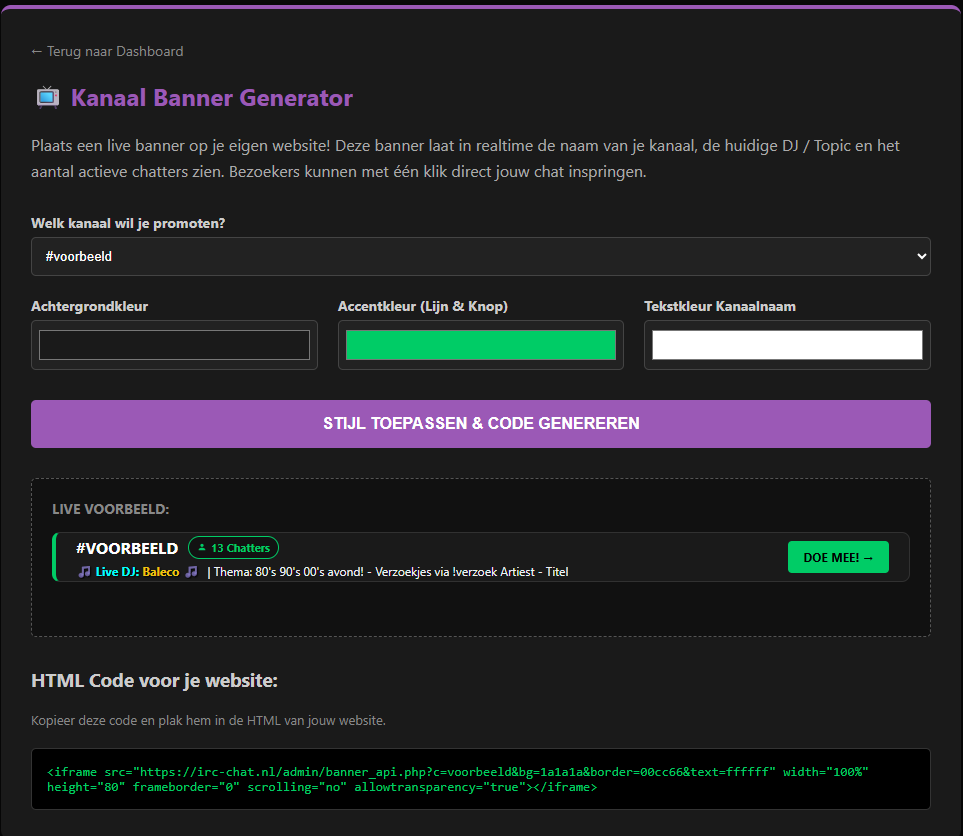Click the DOE MEE! button in the preview
This screenshot has width=963, height=836.
tap(838, 557)
